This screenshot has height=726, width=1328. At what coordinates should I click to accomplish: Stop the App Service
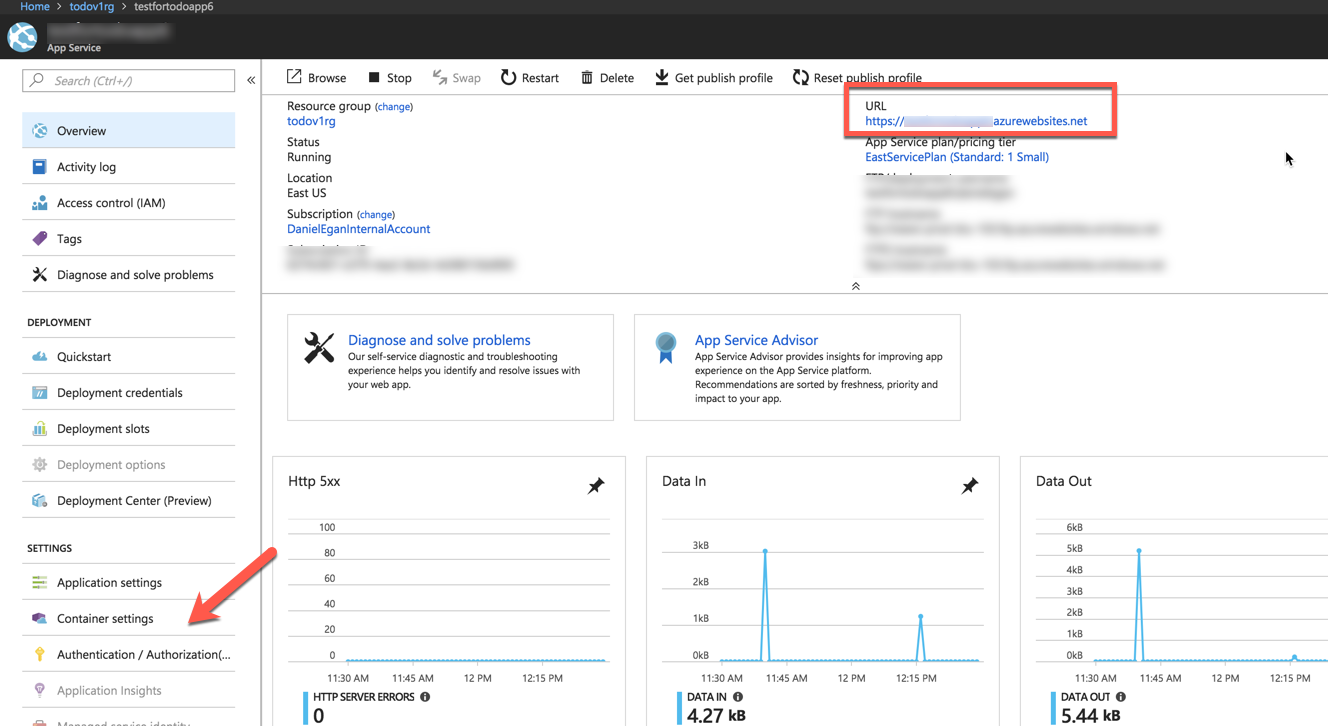[389, 78]
